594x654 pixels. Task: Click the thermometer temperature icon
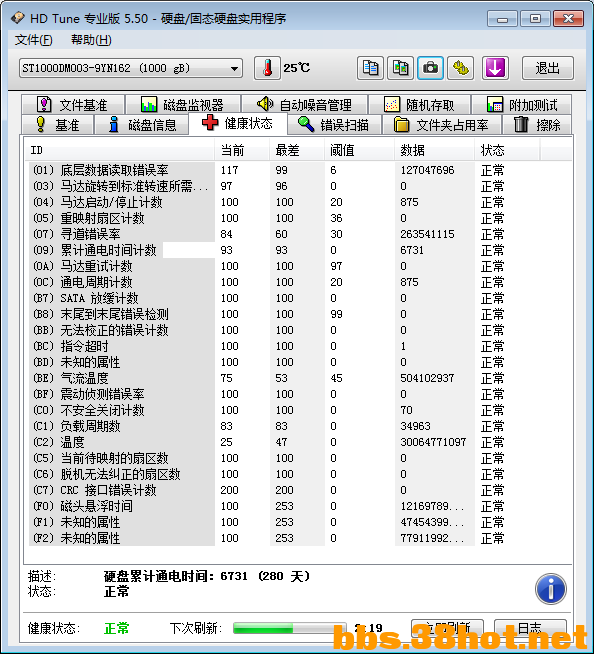tap(267, 68)
